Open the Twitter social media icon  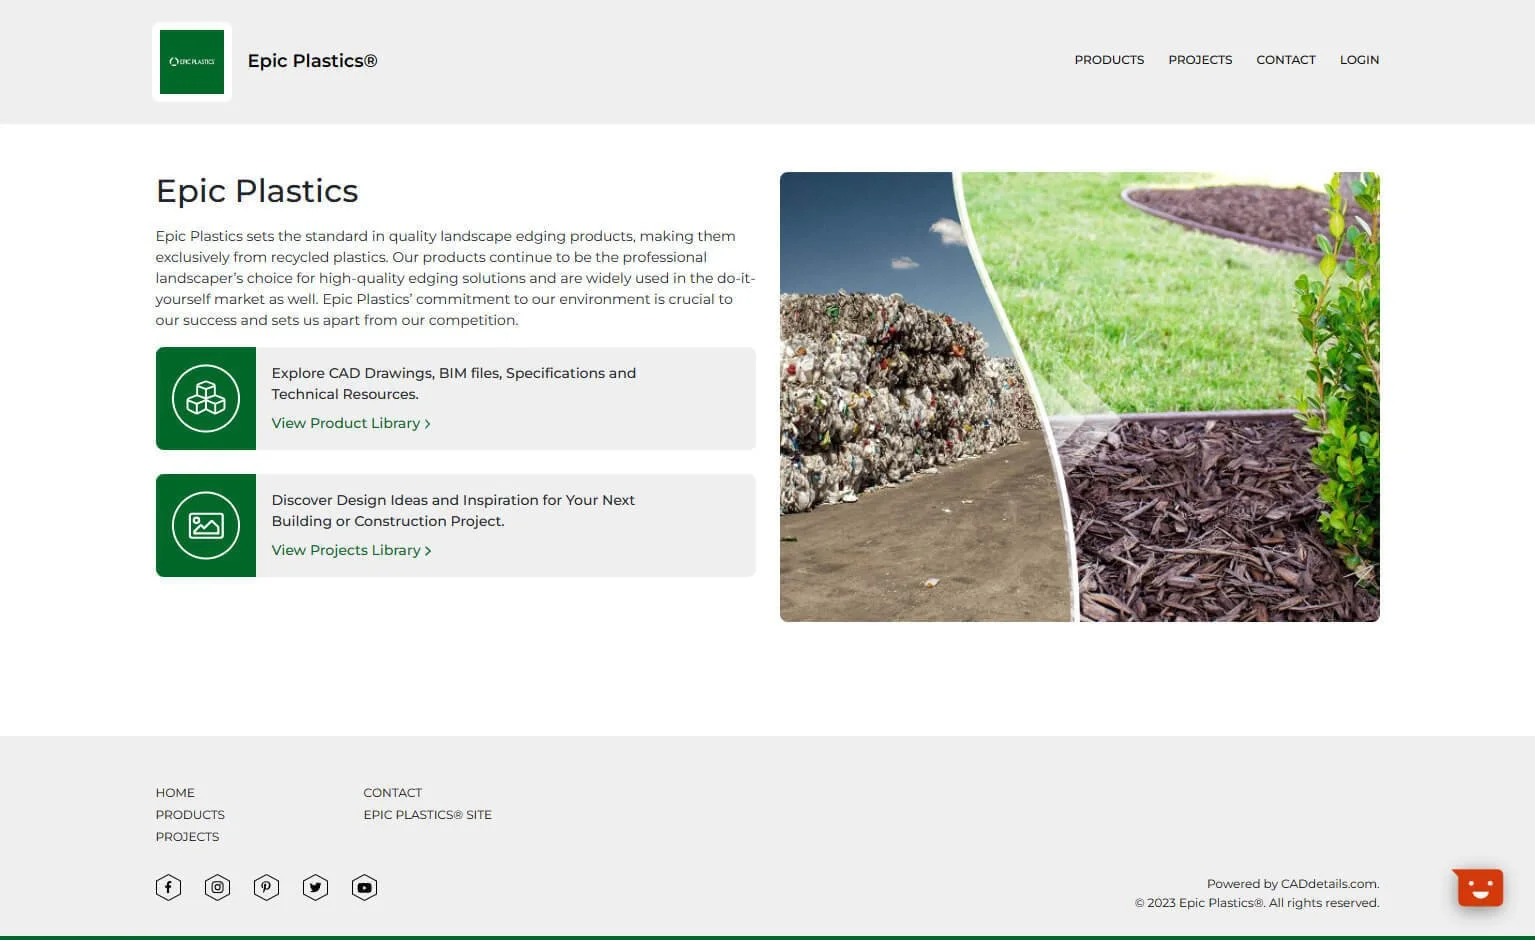tap(314, 886)
